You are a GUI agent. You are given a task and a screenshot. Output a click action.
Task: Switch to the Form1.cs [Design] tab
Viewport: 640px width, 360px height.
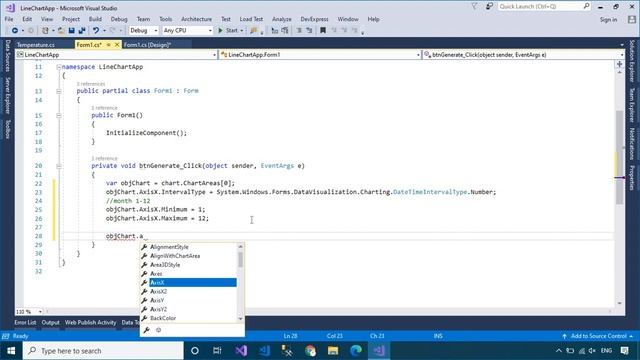147,45
